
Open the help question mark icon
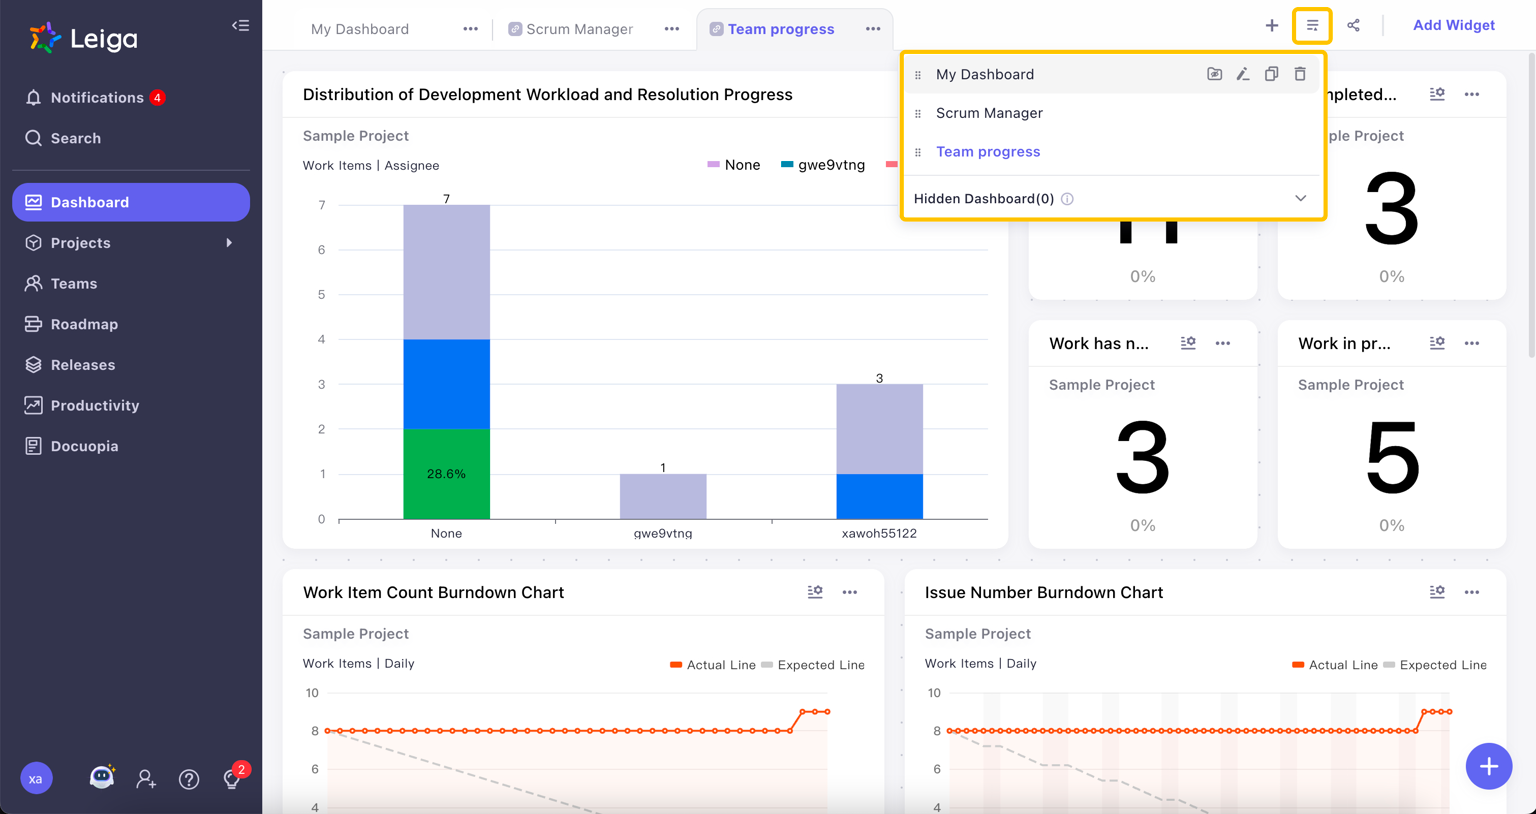189,779
